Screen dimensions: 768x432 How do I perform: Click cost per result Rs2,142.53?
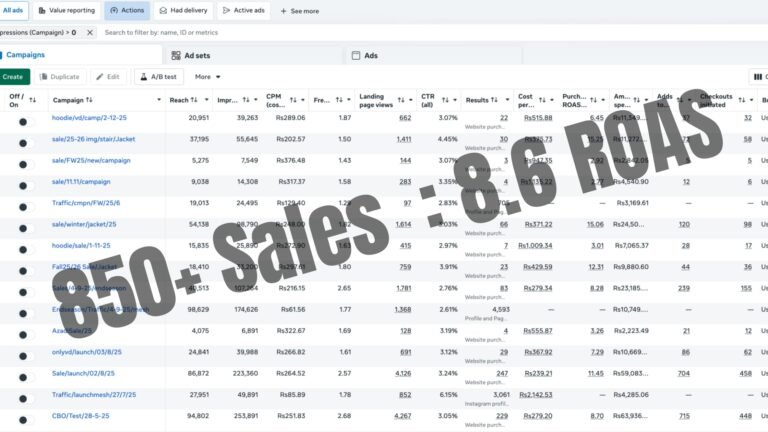click(x=536, y=394)
